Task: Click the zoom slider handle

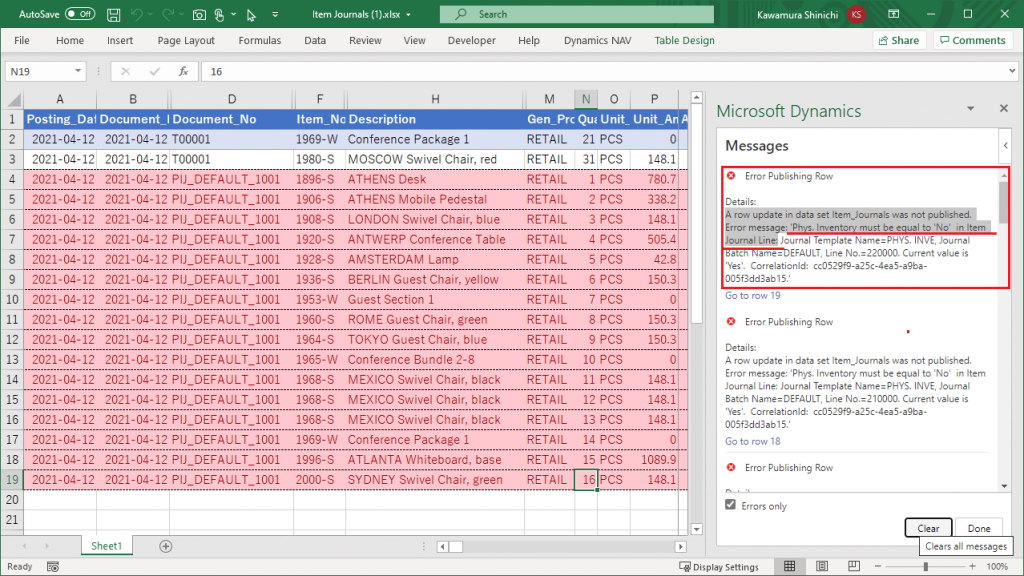Action: (925, 567)
